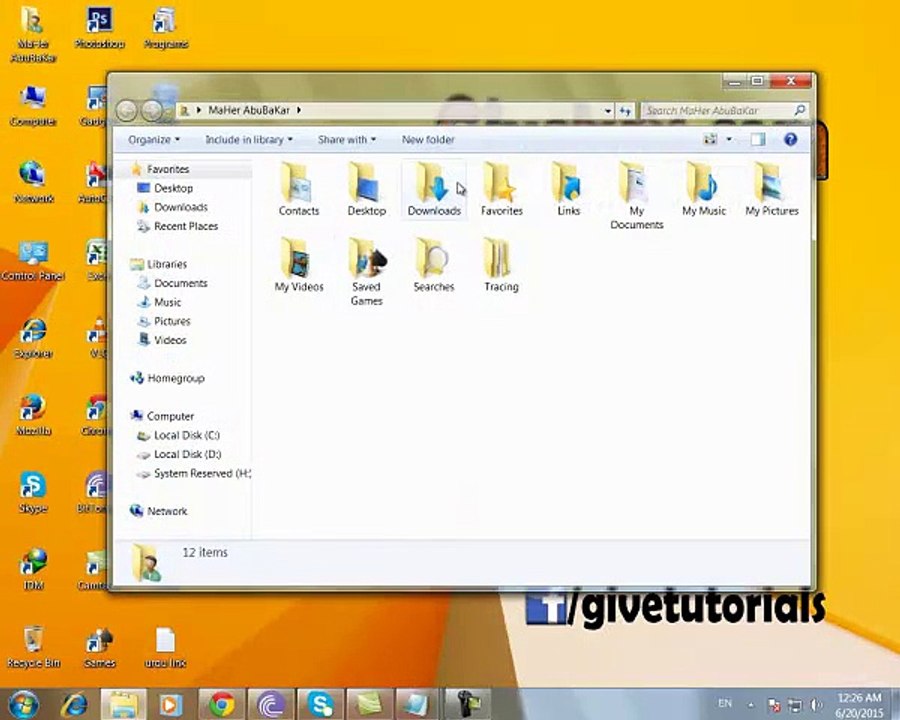
Task: Toggle the preview pane button
Action: click(758, 140)
